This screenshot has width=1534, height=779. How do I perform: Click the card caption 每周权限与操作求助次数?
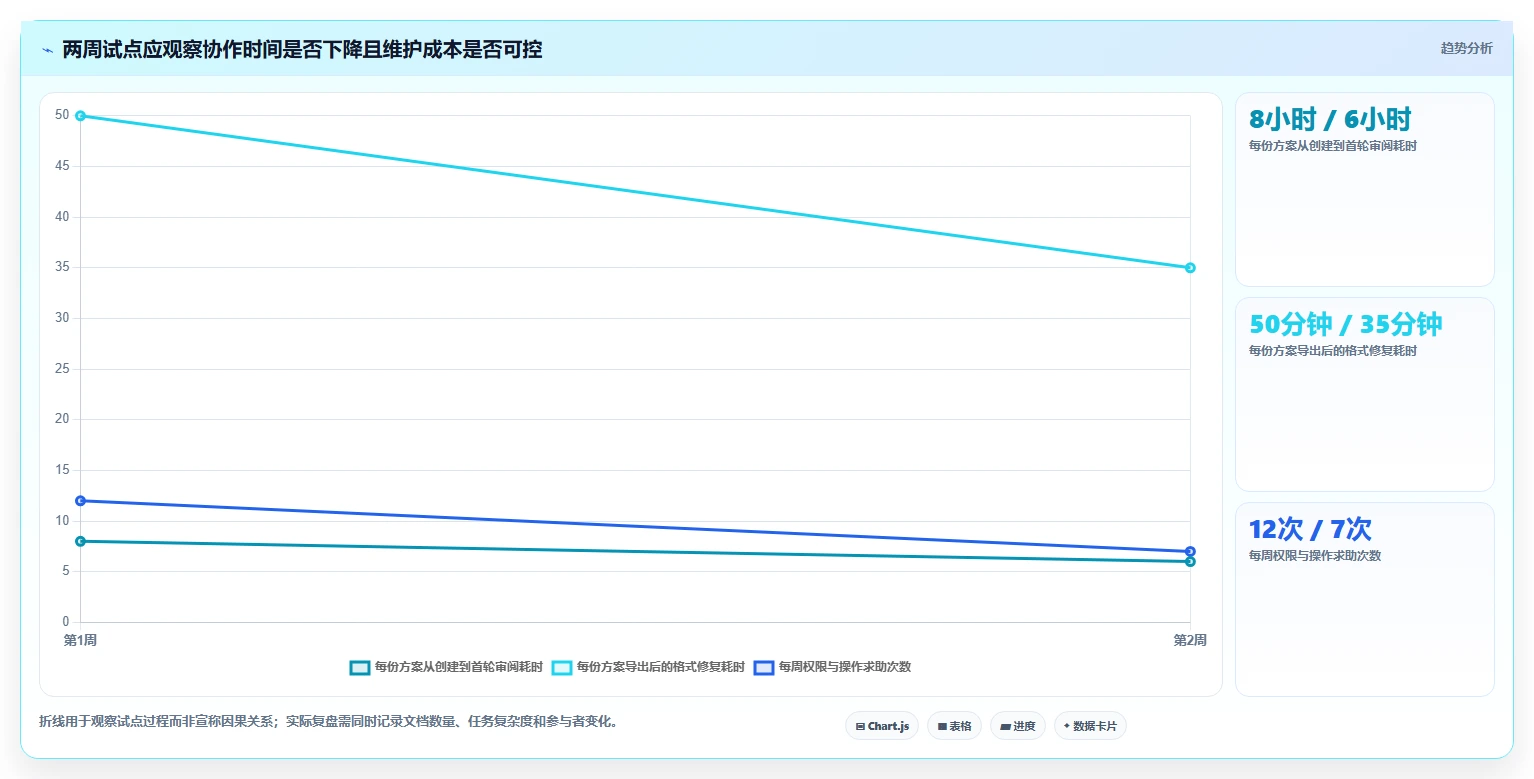point(1315,556)
